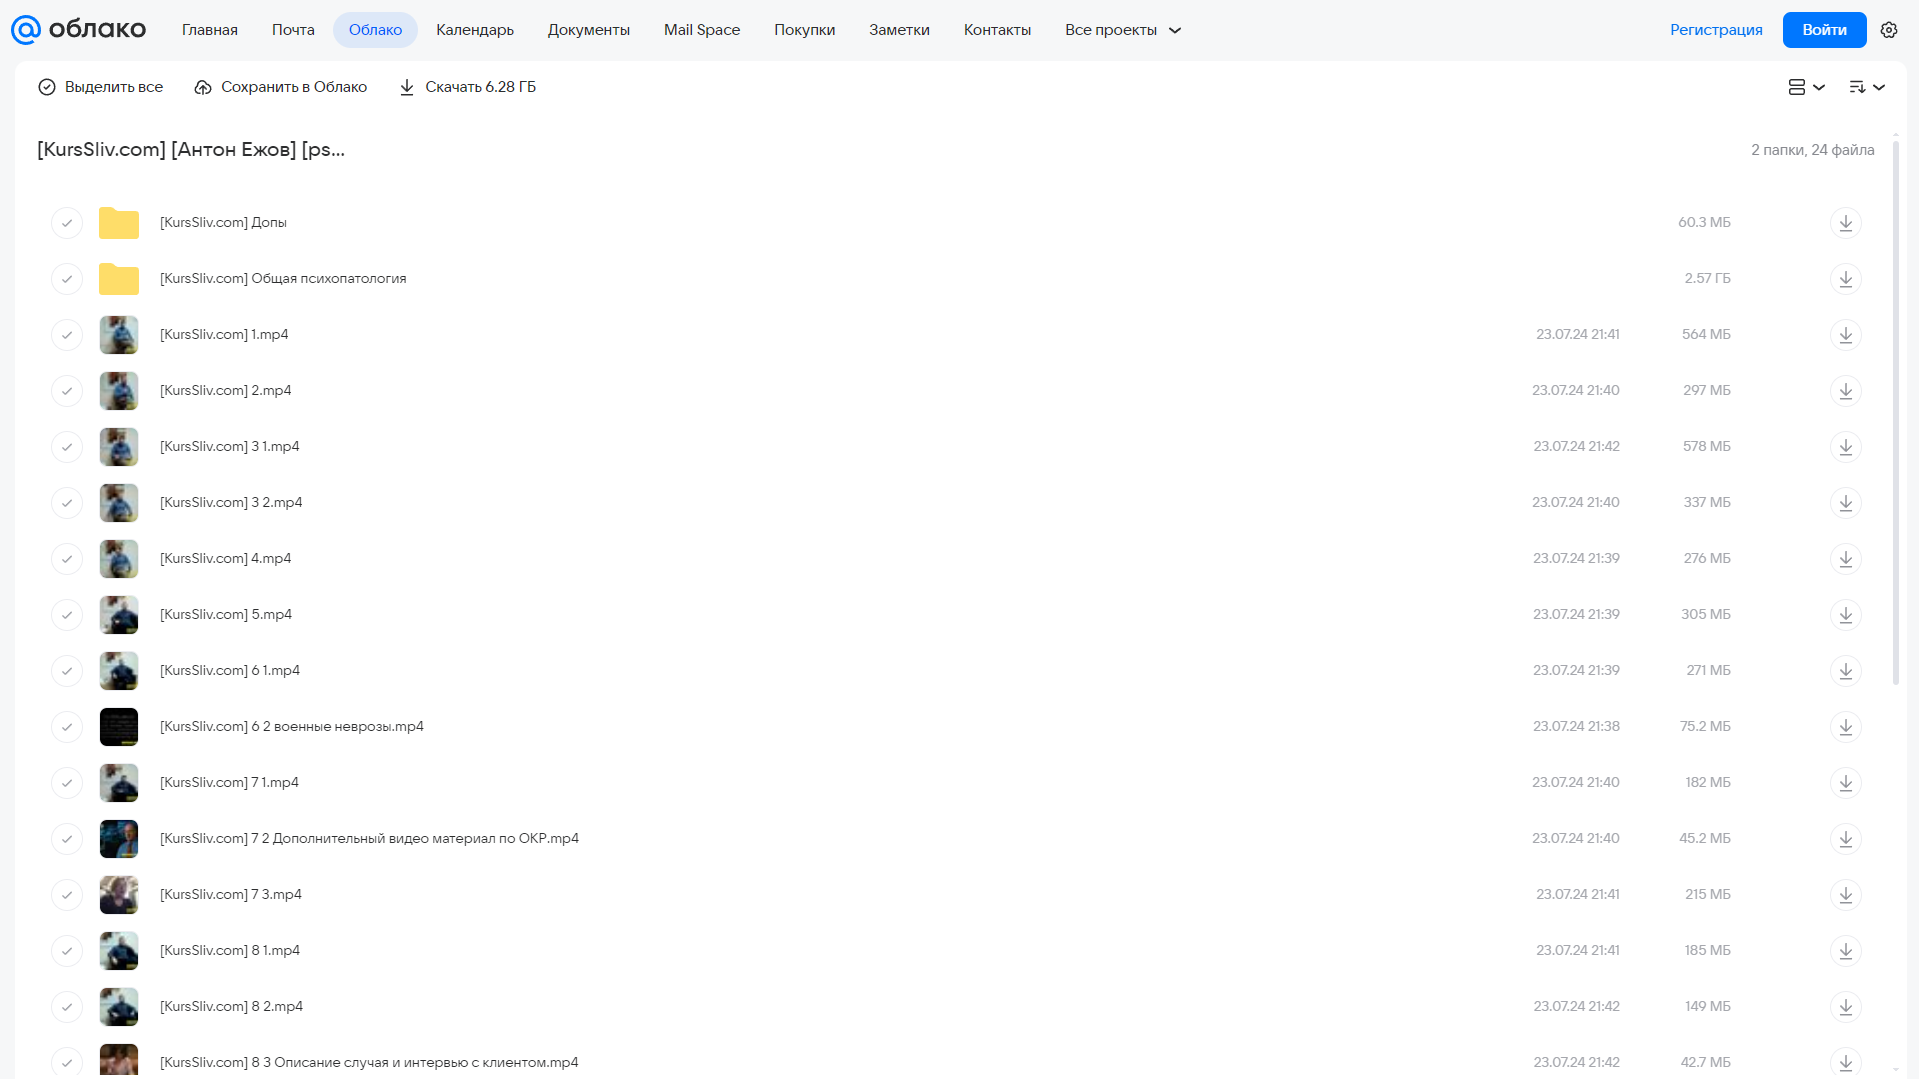Screen dimensions: 1919x1079
Task: Click download icon for 8 2.mp4
Action: (x=1845, y=1007)
